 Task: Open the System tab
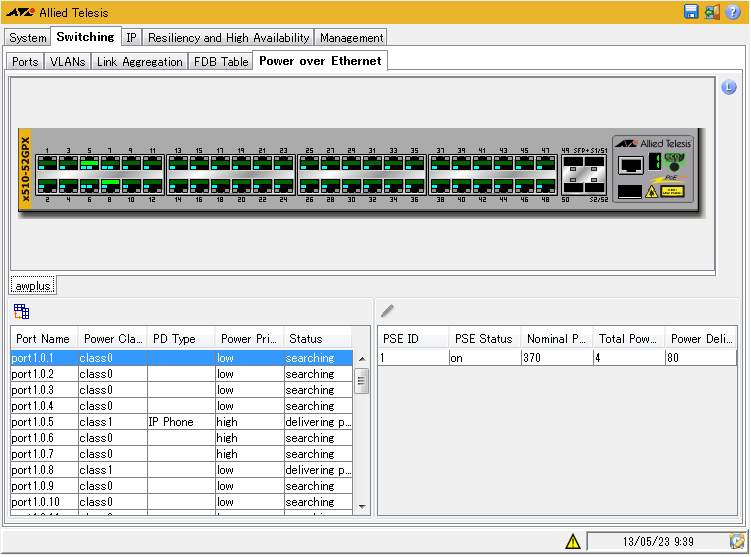[x=28, y=37]
